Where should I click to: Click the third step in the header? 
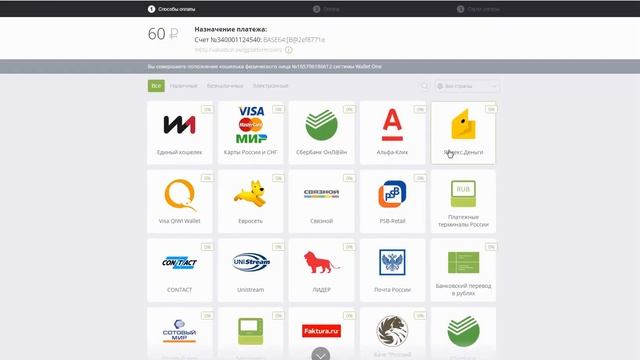click(x=478, y=9)
